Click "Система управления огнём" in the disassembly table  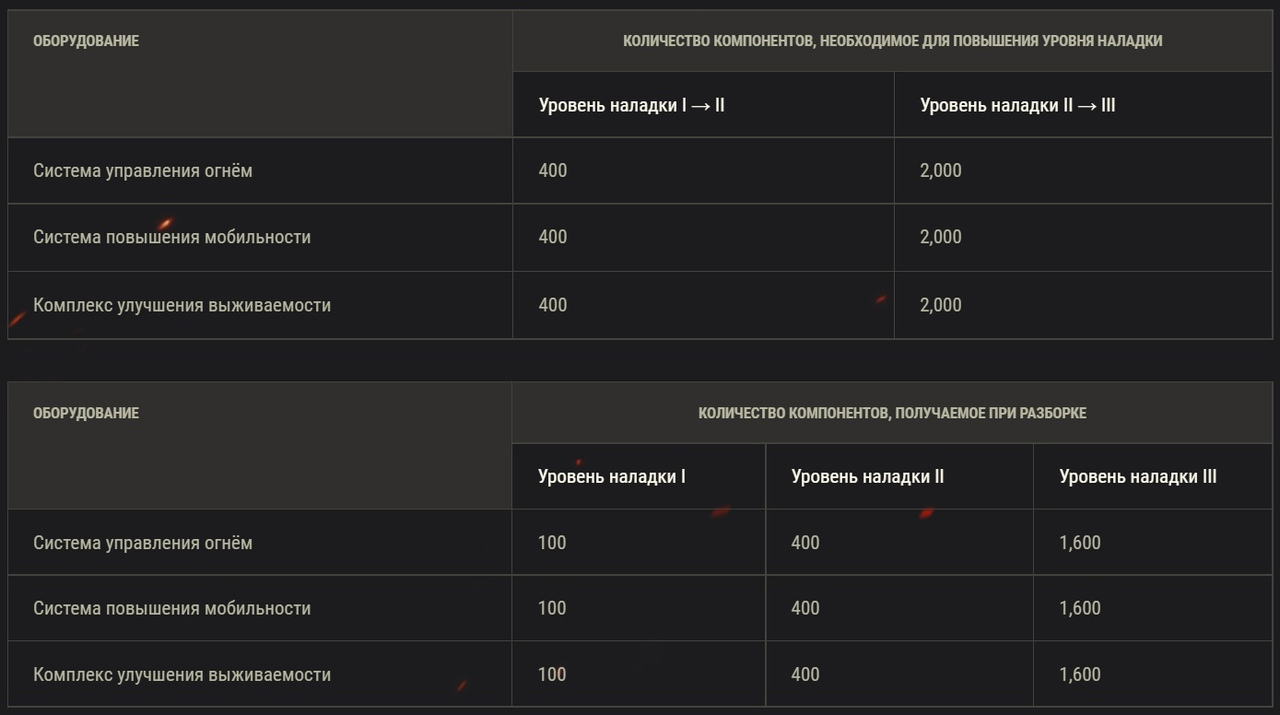(x=142, y=543)
